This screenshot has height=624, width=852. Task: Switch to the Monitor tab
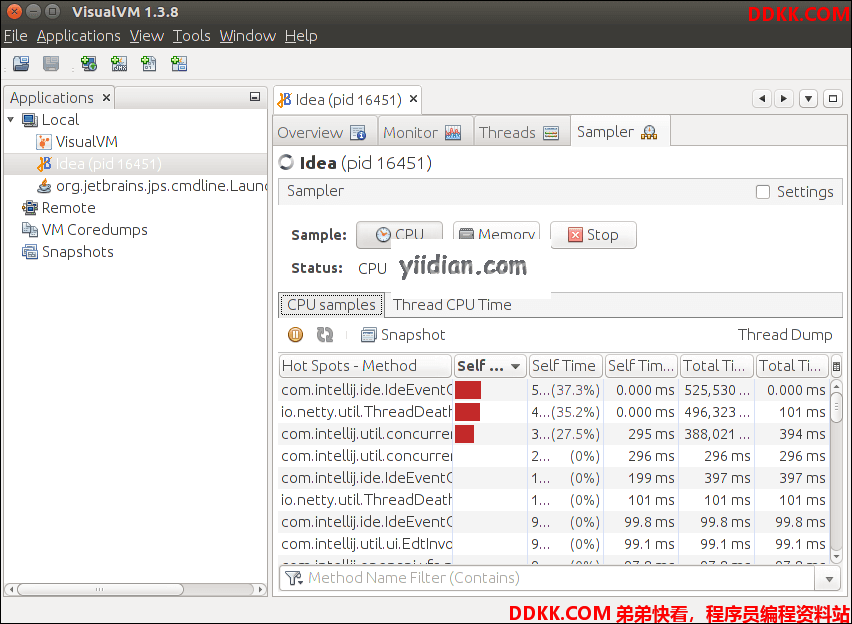tap(426, 133)
